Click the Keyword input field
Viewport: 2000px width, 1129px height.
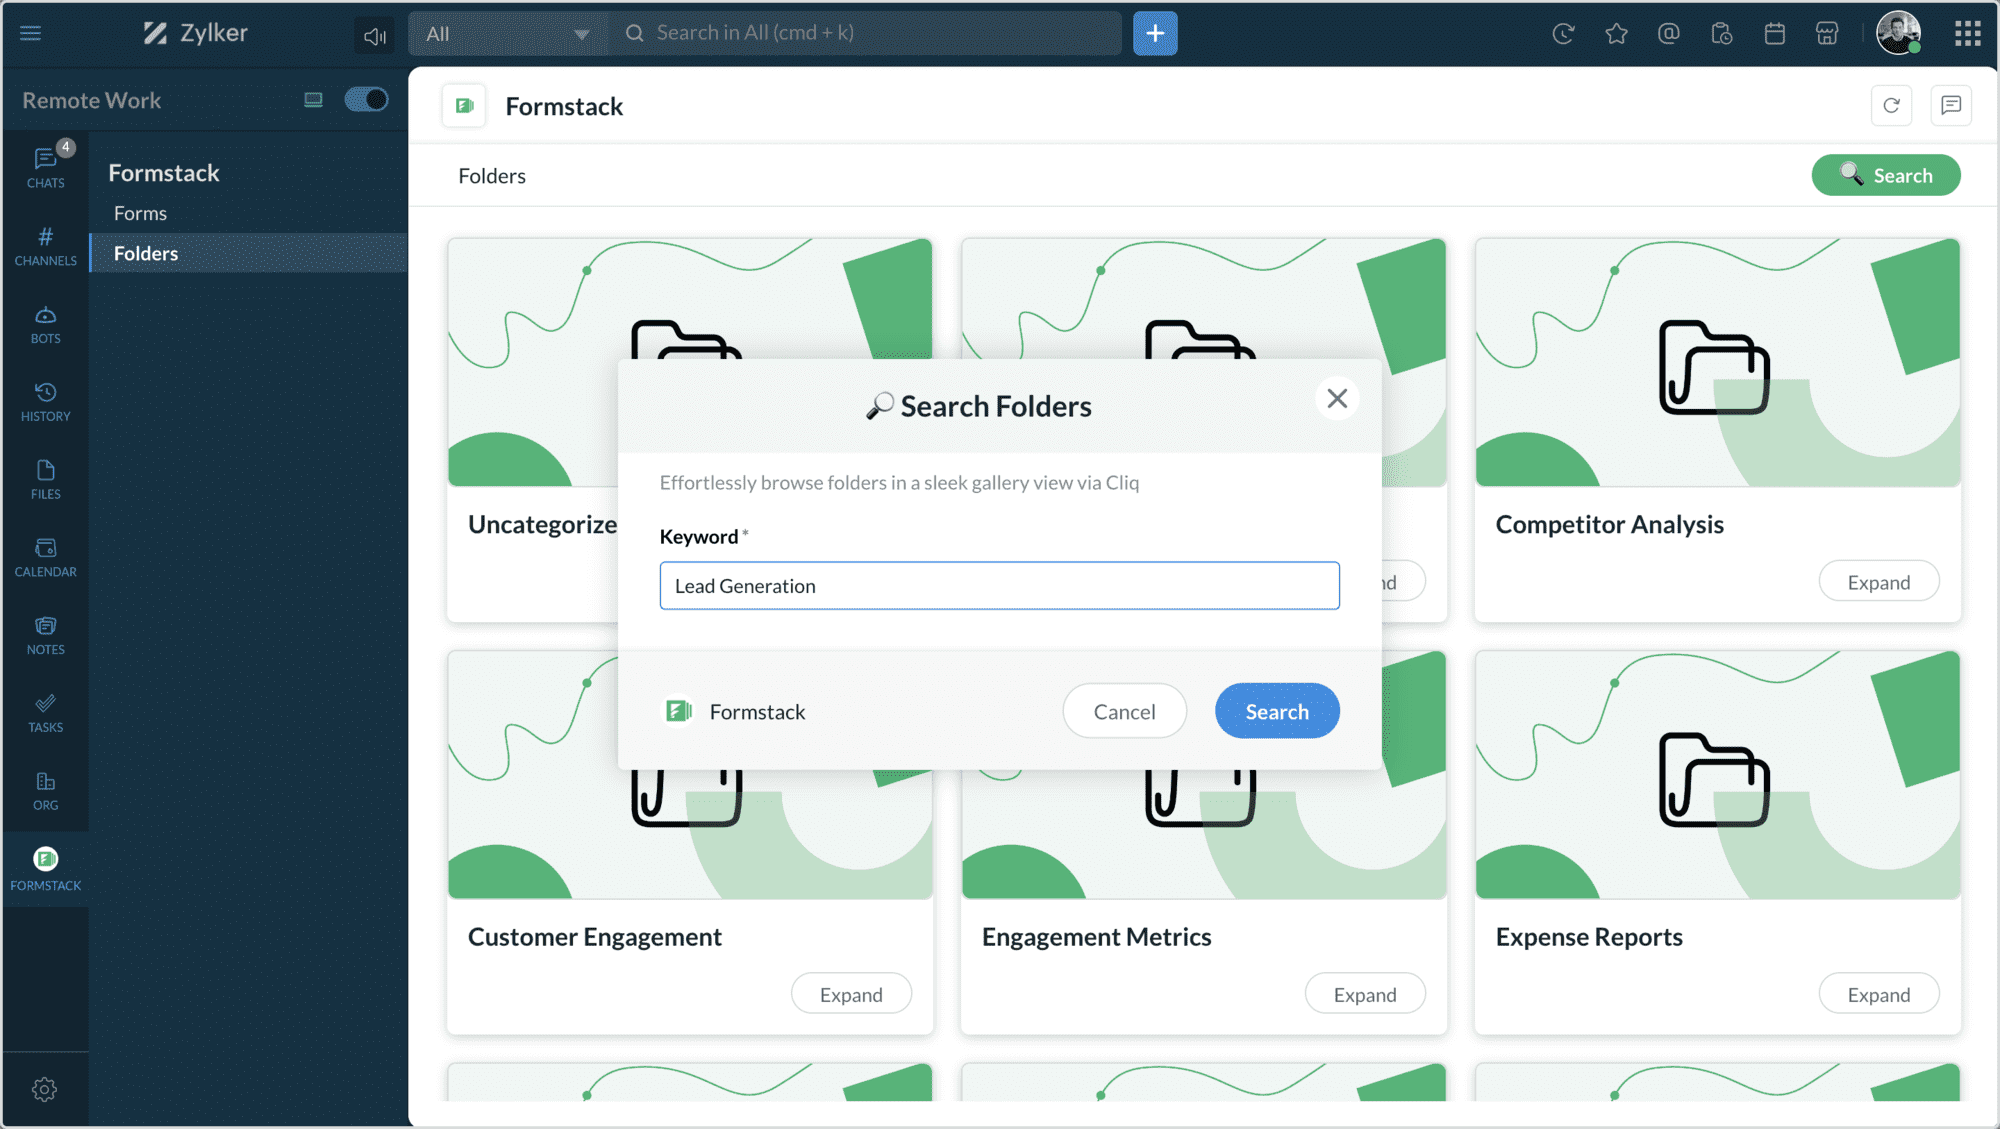coord(999,586)
